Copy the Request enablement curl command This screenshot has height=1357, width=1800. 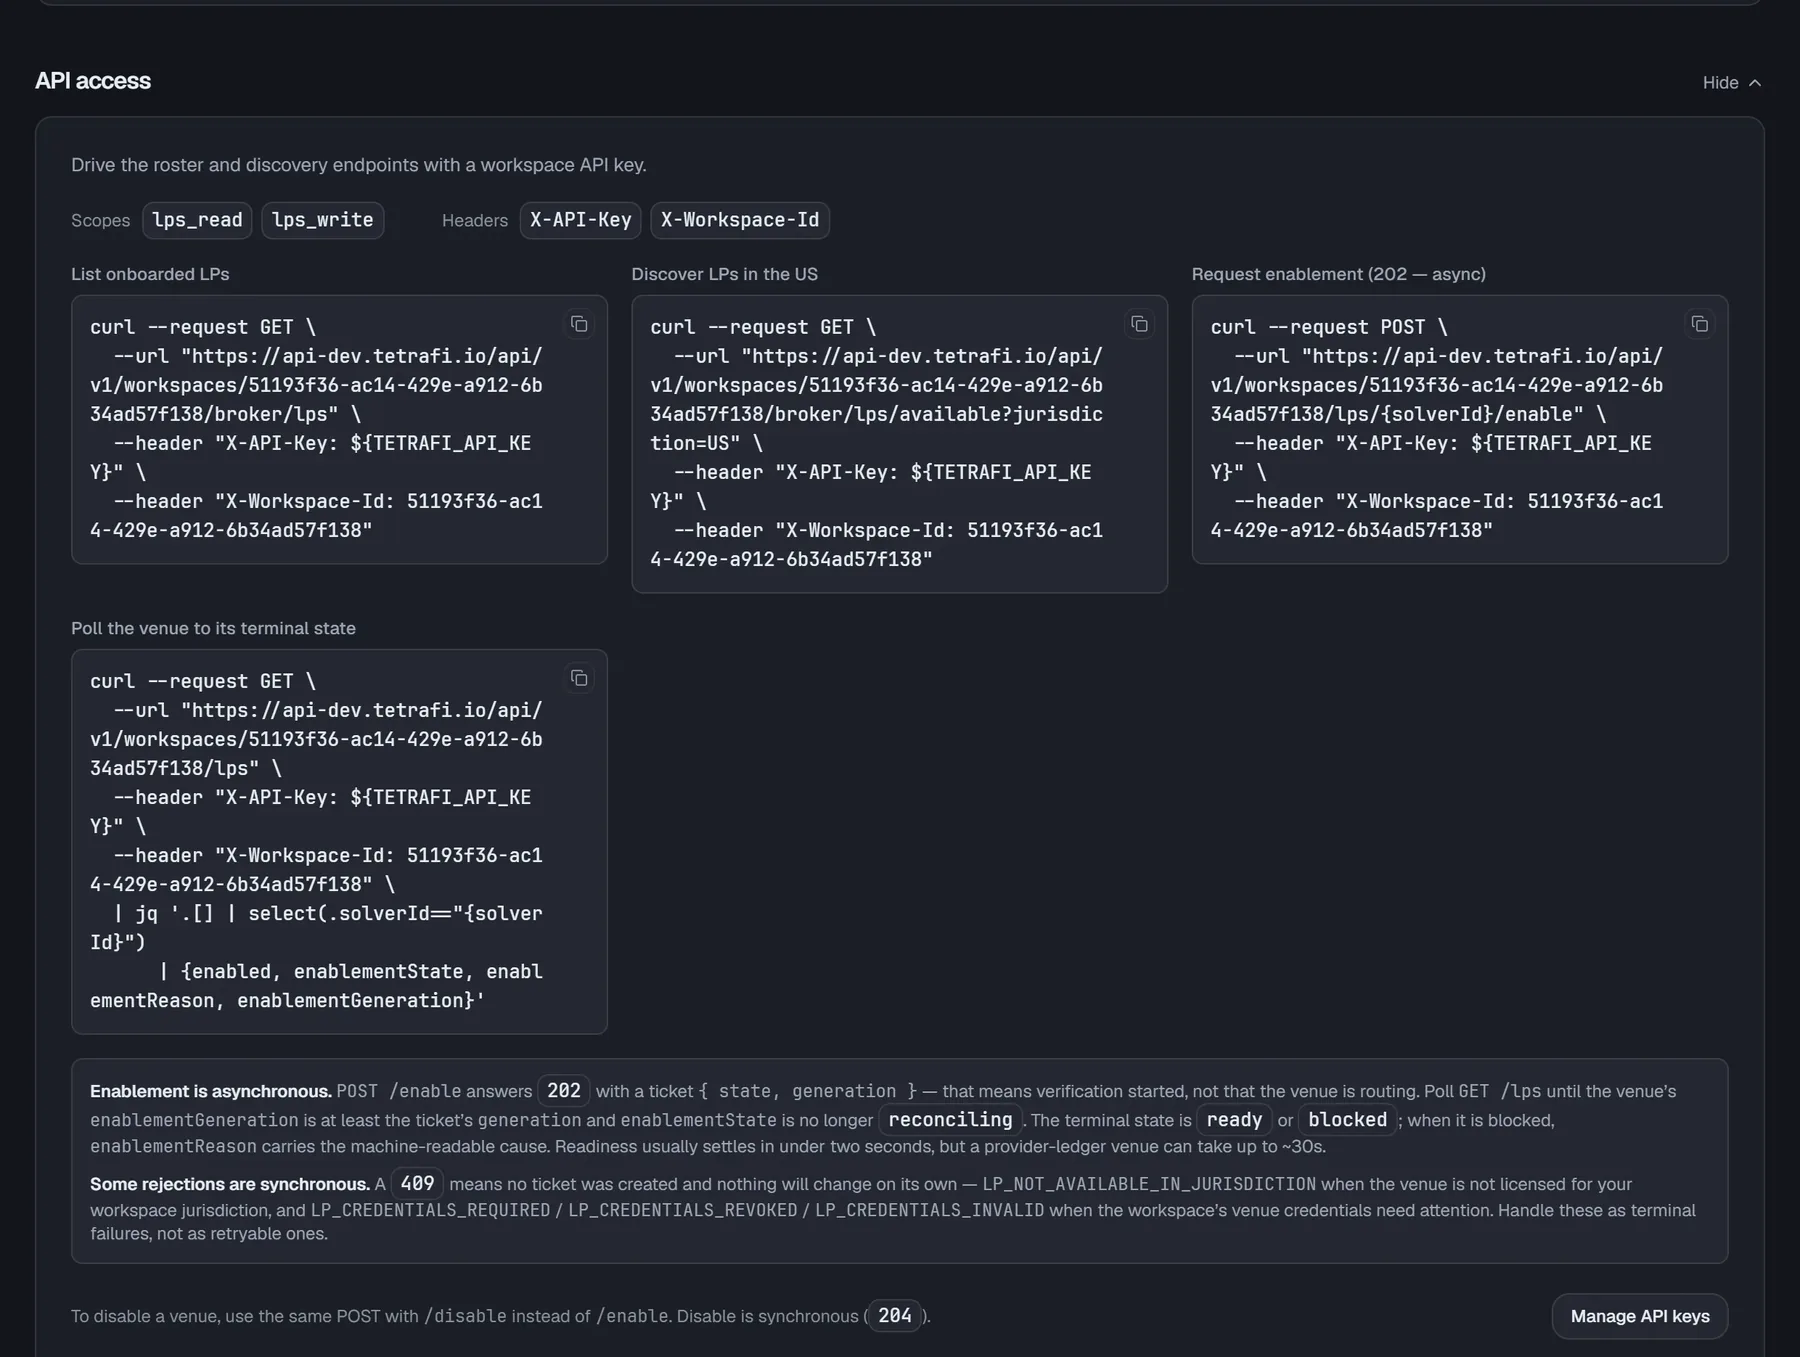point(1699,324)
